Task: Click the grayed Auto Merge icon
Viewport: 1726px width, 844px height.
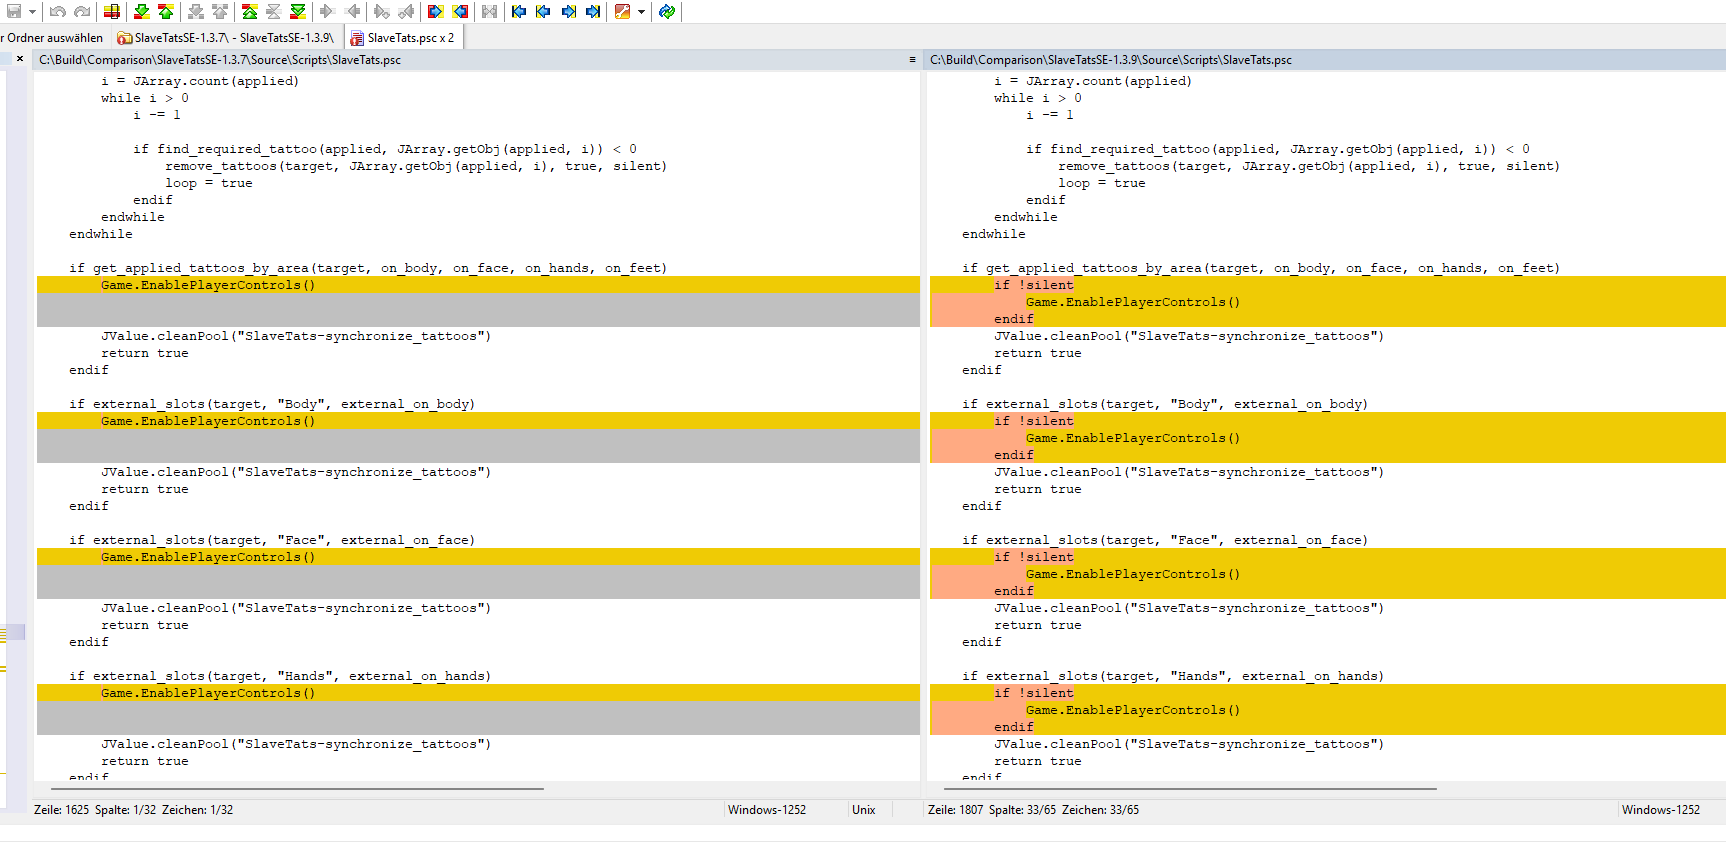Action: (x=489, y=12)
